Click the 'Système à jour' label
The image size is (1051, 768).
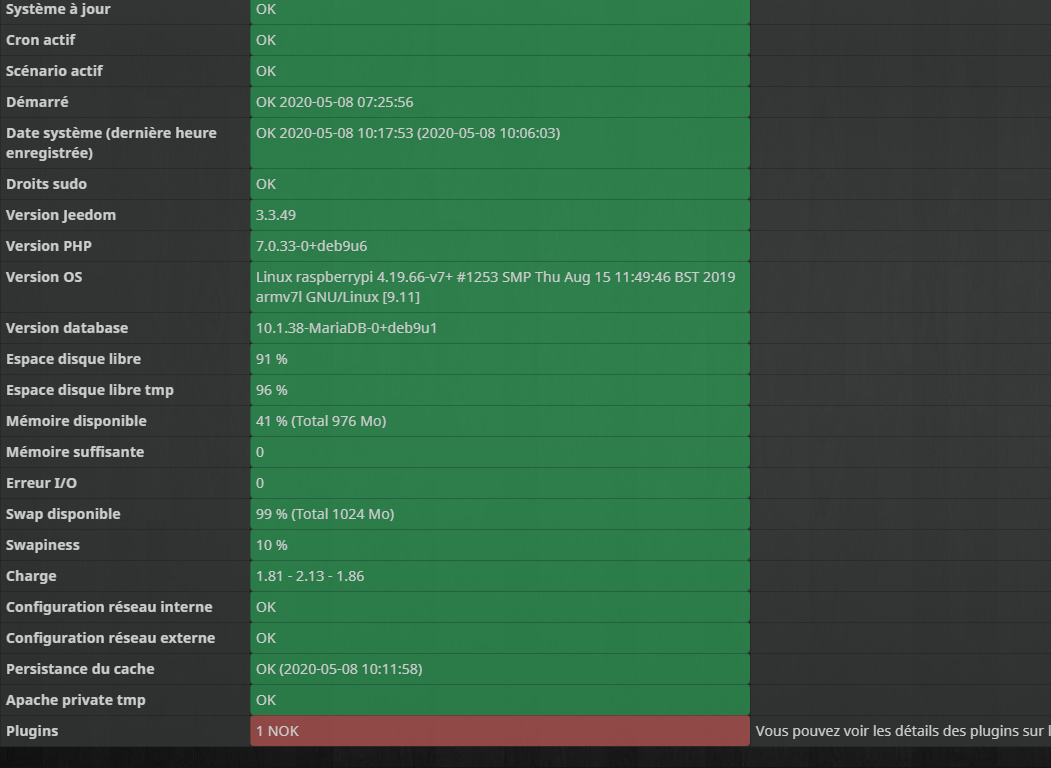click(58, 9)
